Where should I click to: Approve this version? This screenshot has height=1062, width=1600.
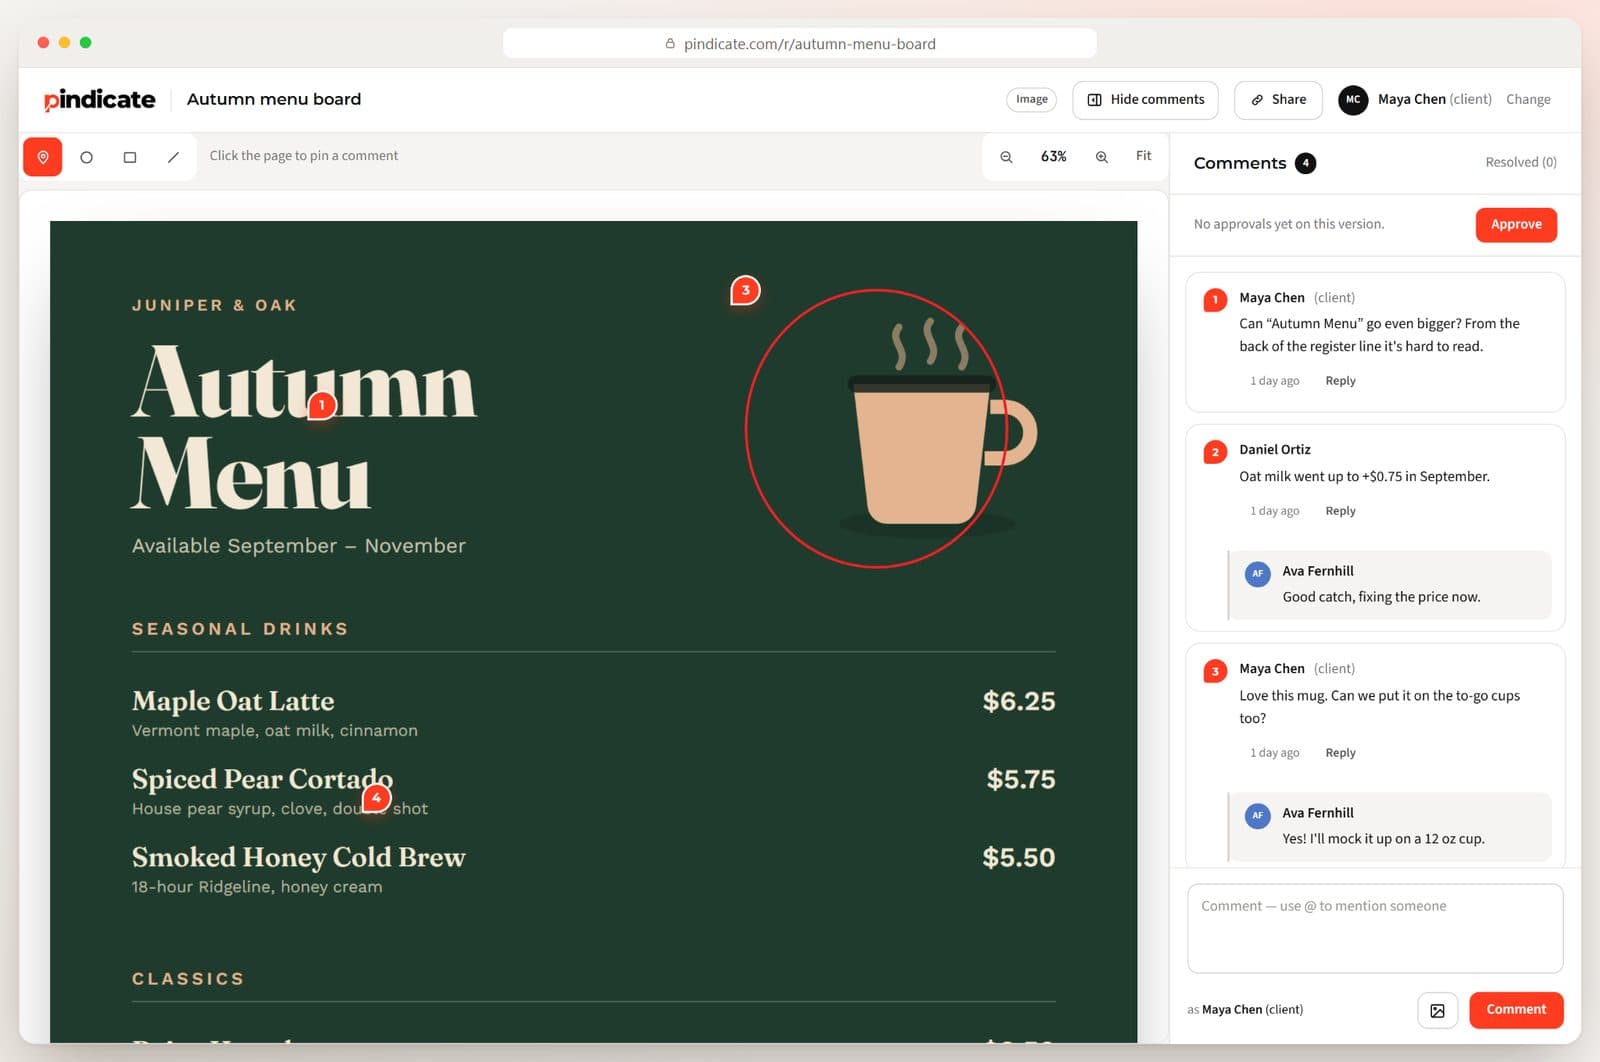click(1516, 224)
